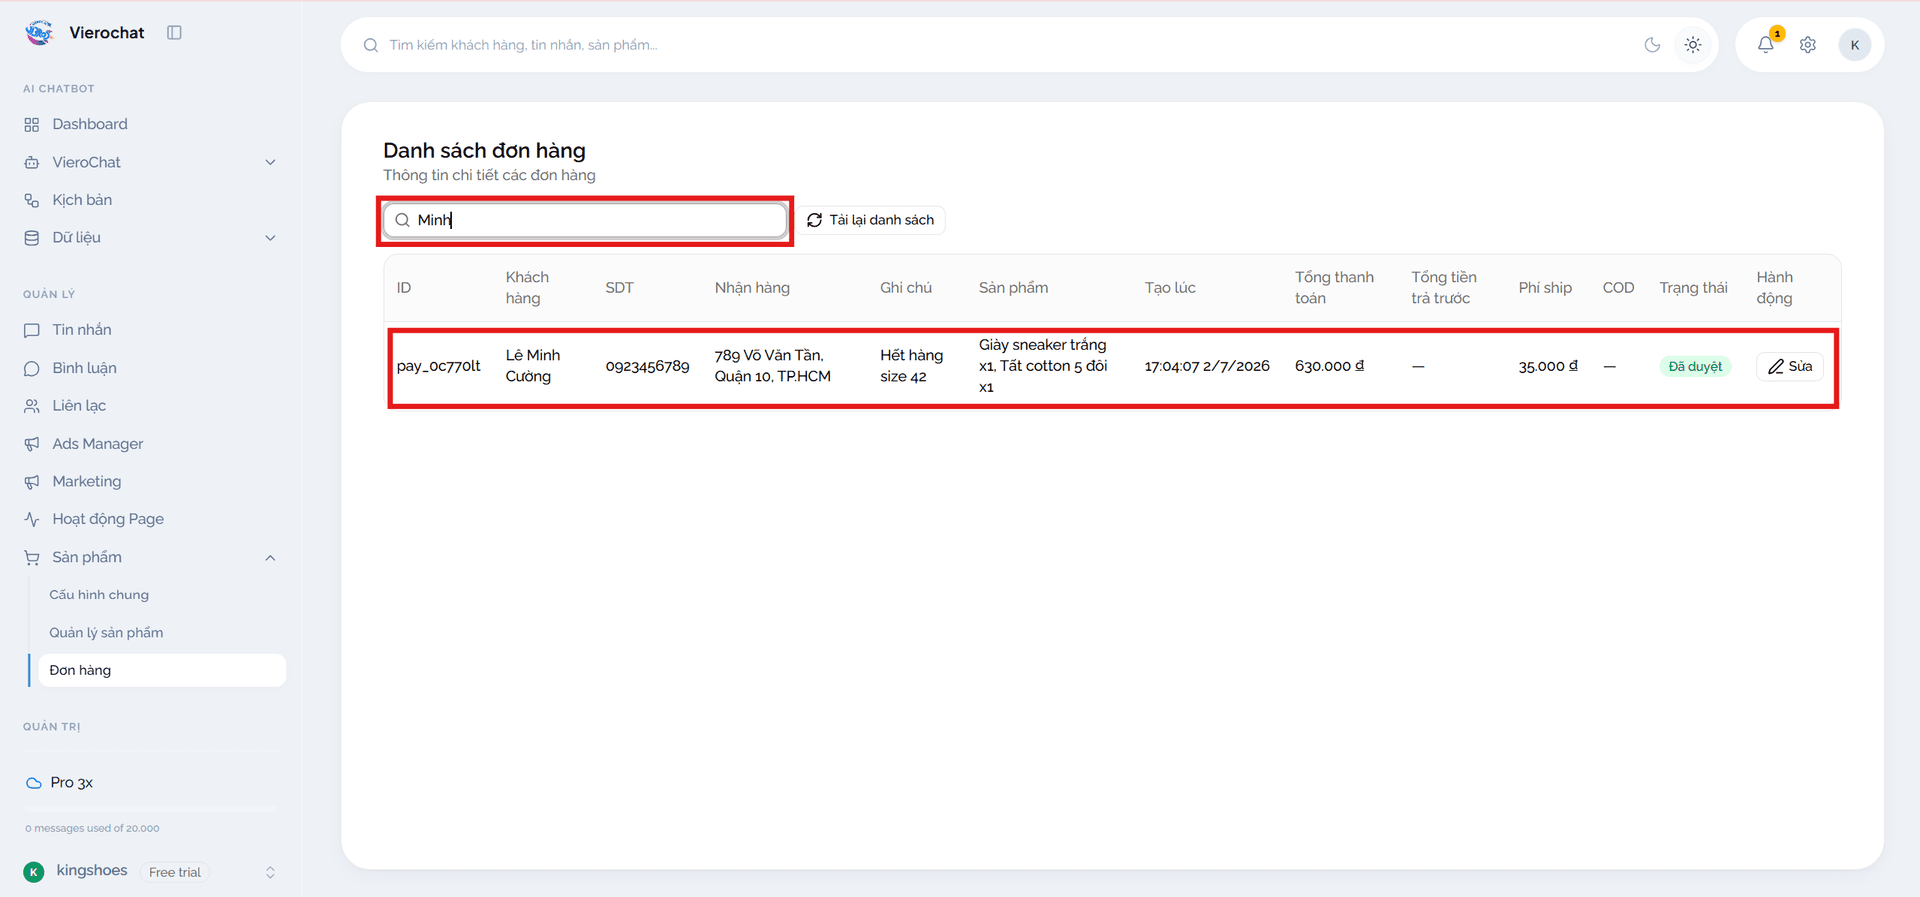Expand the Dữ liệu submenu chevron
The height and width of the screenshot is (897, 1920).
click(270, 238)
